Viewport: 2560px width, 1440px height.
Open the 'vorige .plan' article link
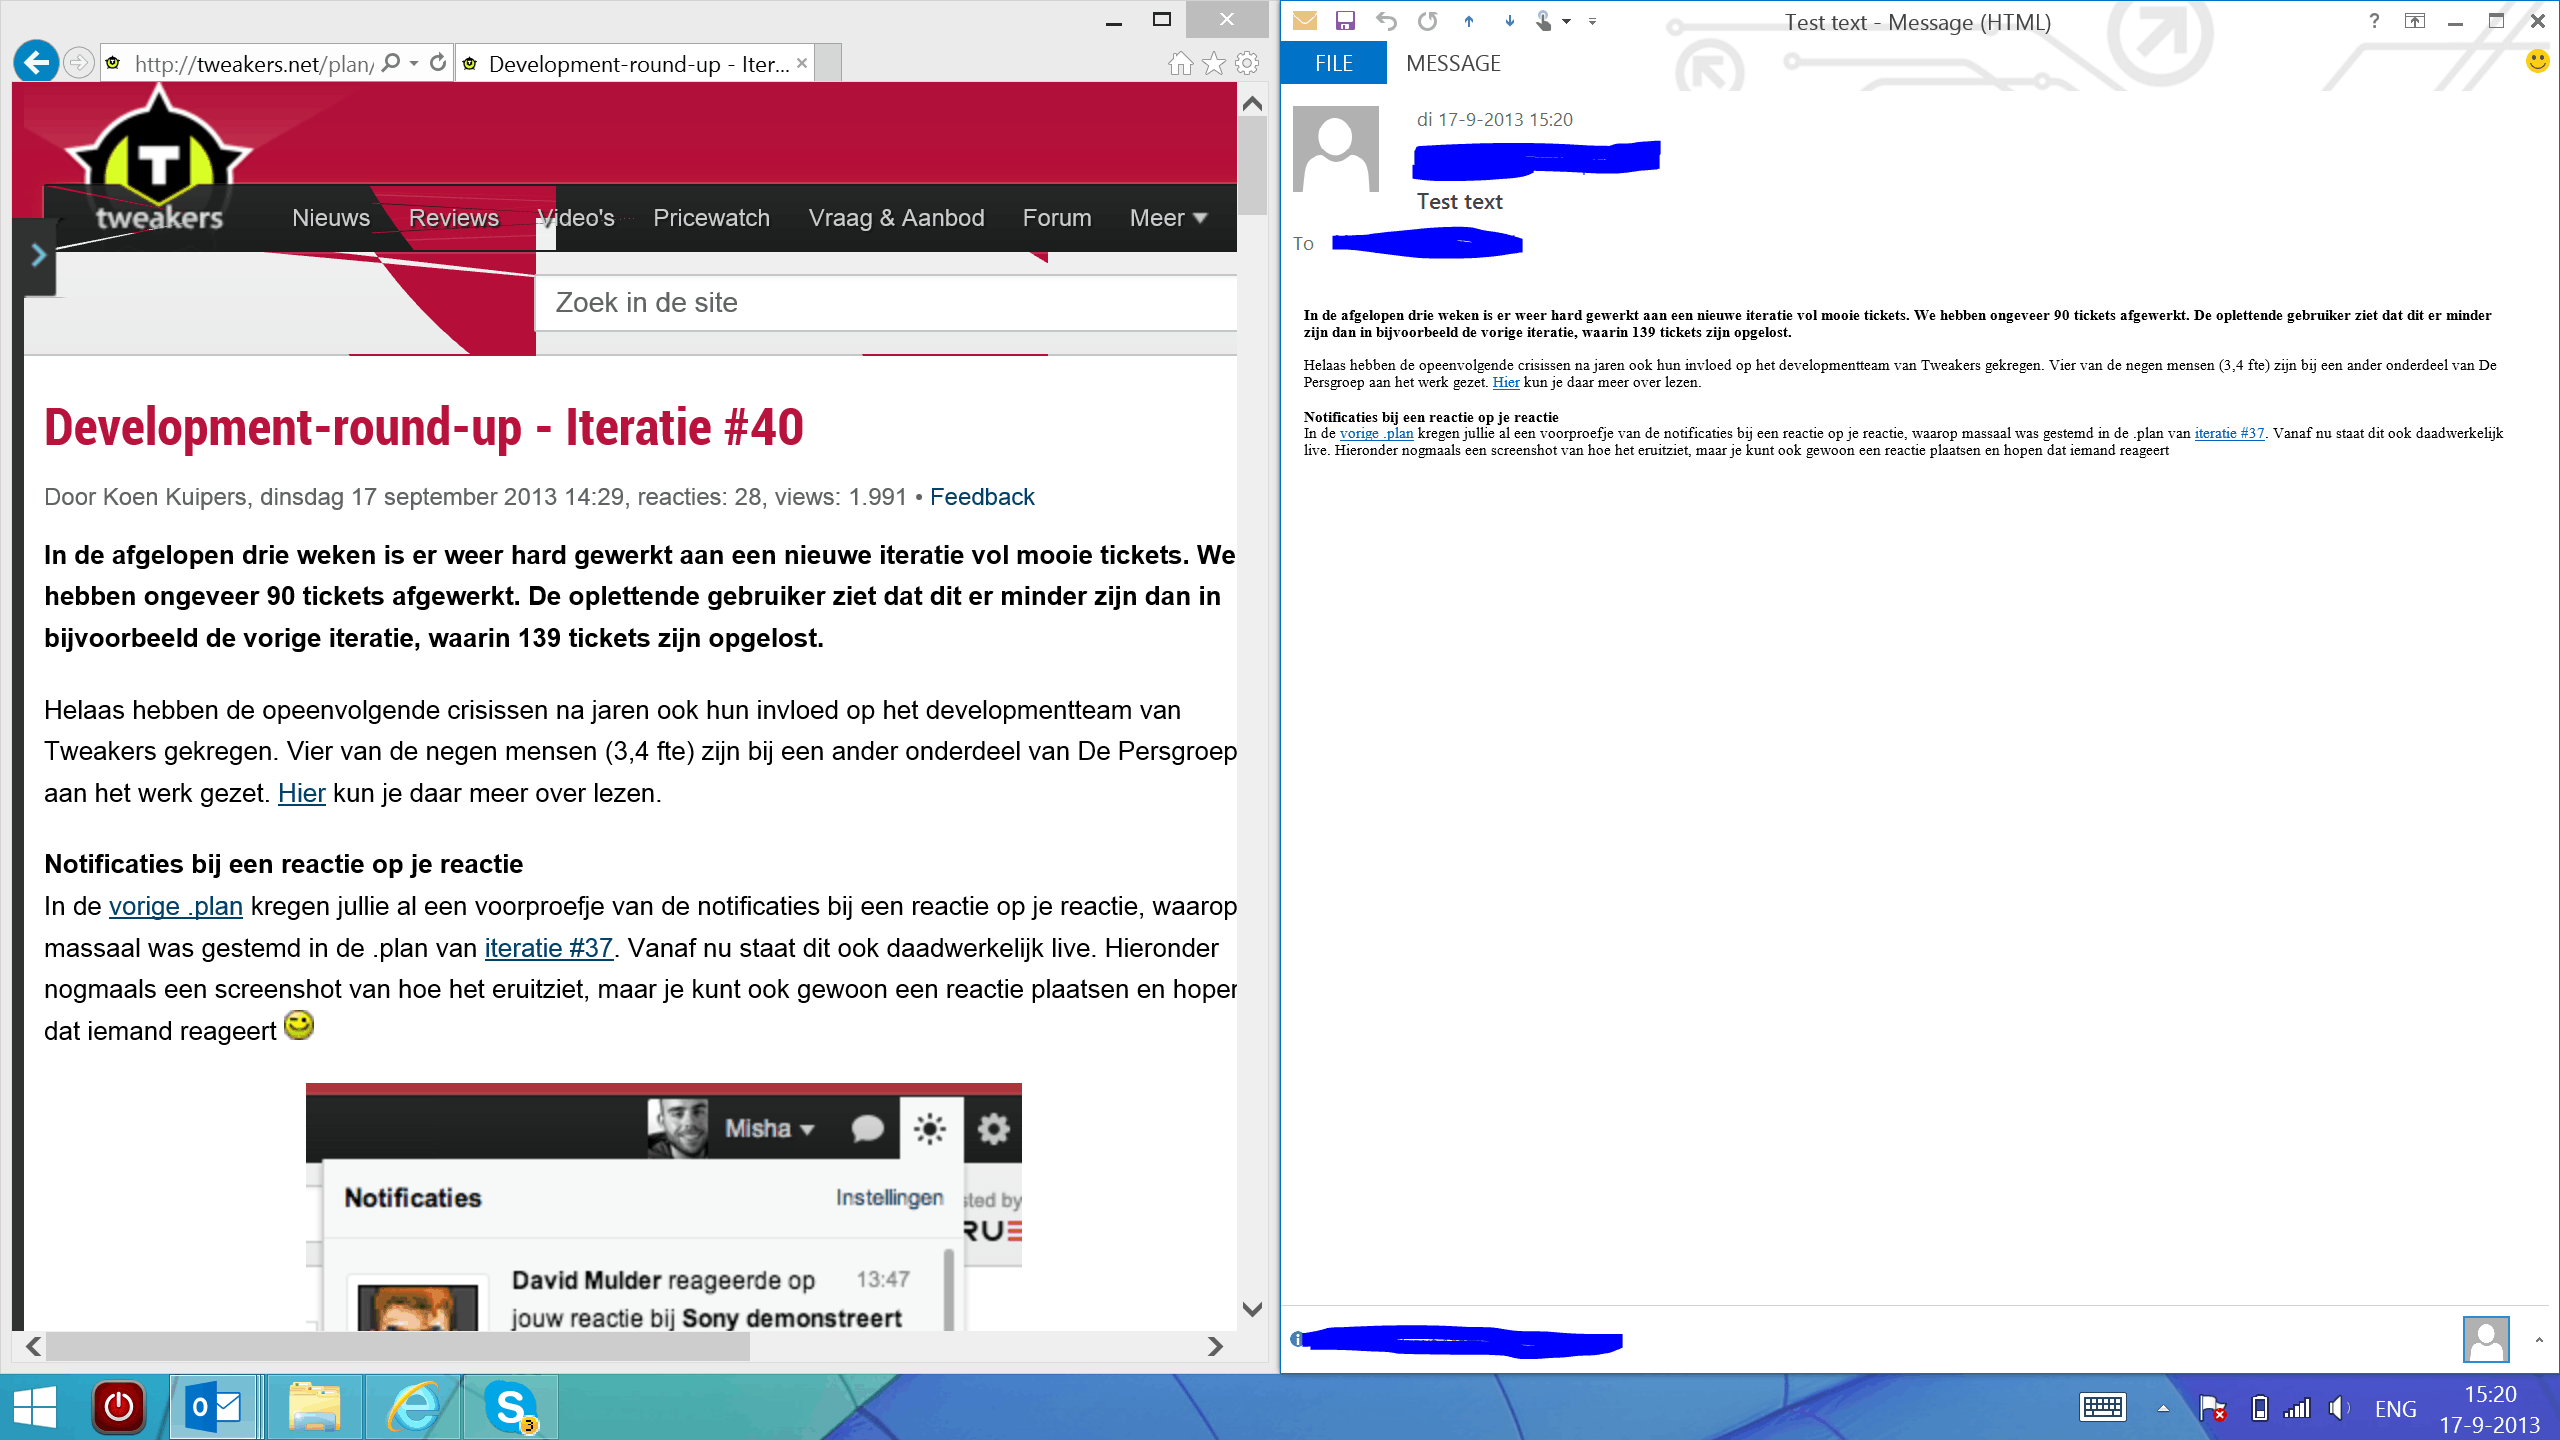175,906
